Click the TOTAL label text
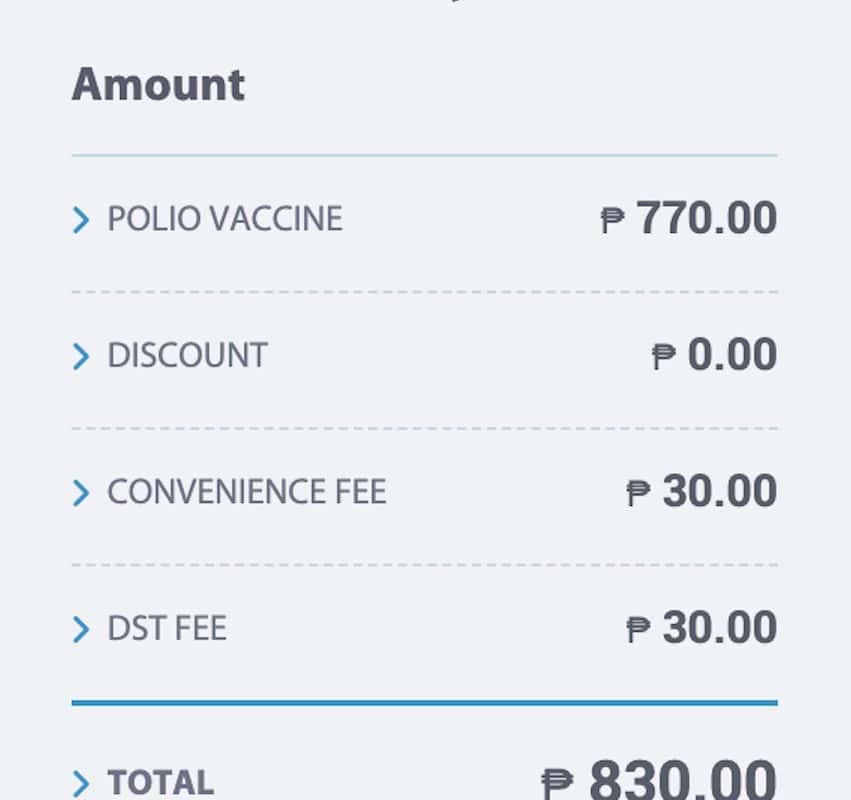851x800 pixels. 160,783
